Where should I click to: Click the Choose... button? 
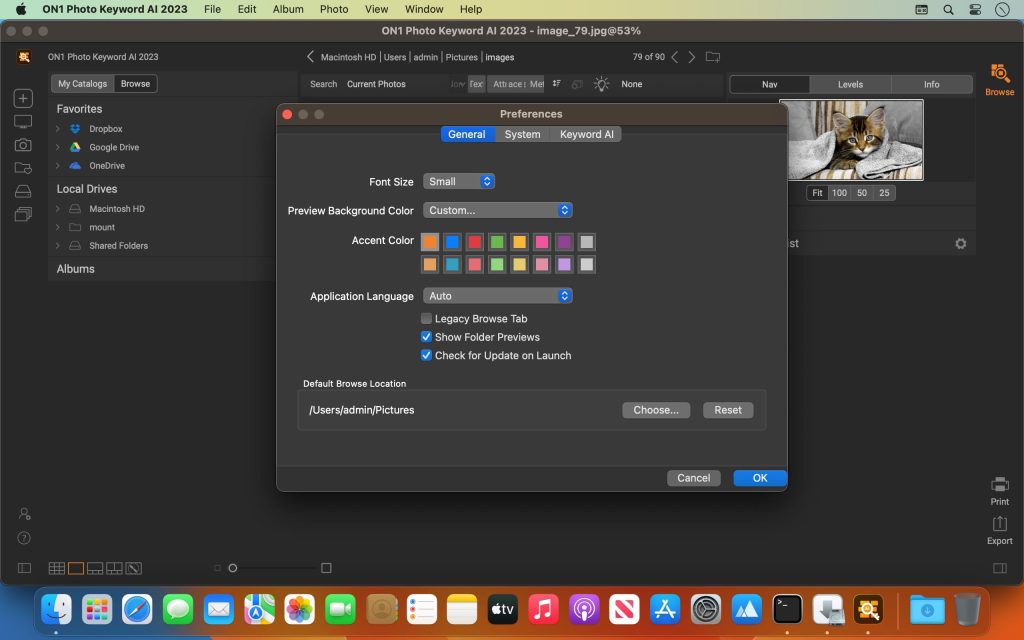(x=656, y=410)
